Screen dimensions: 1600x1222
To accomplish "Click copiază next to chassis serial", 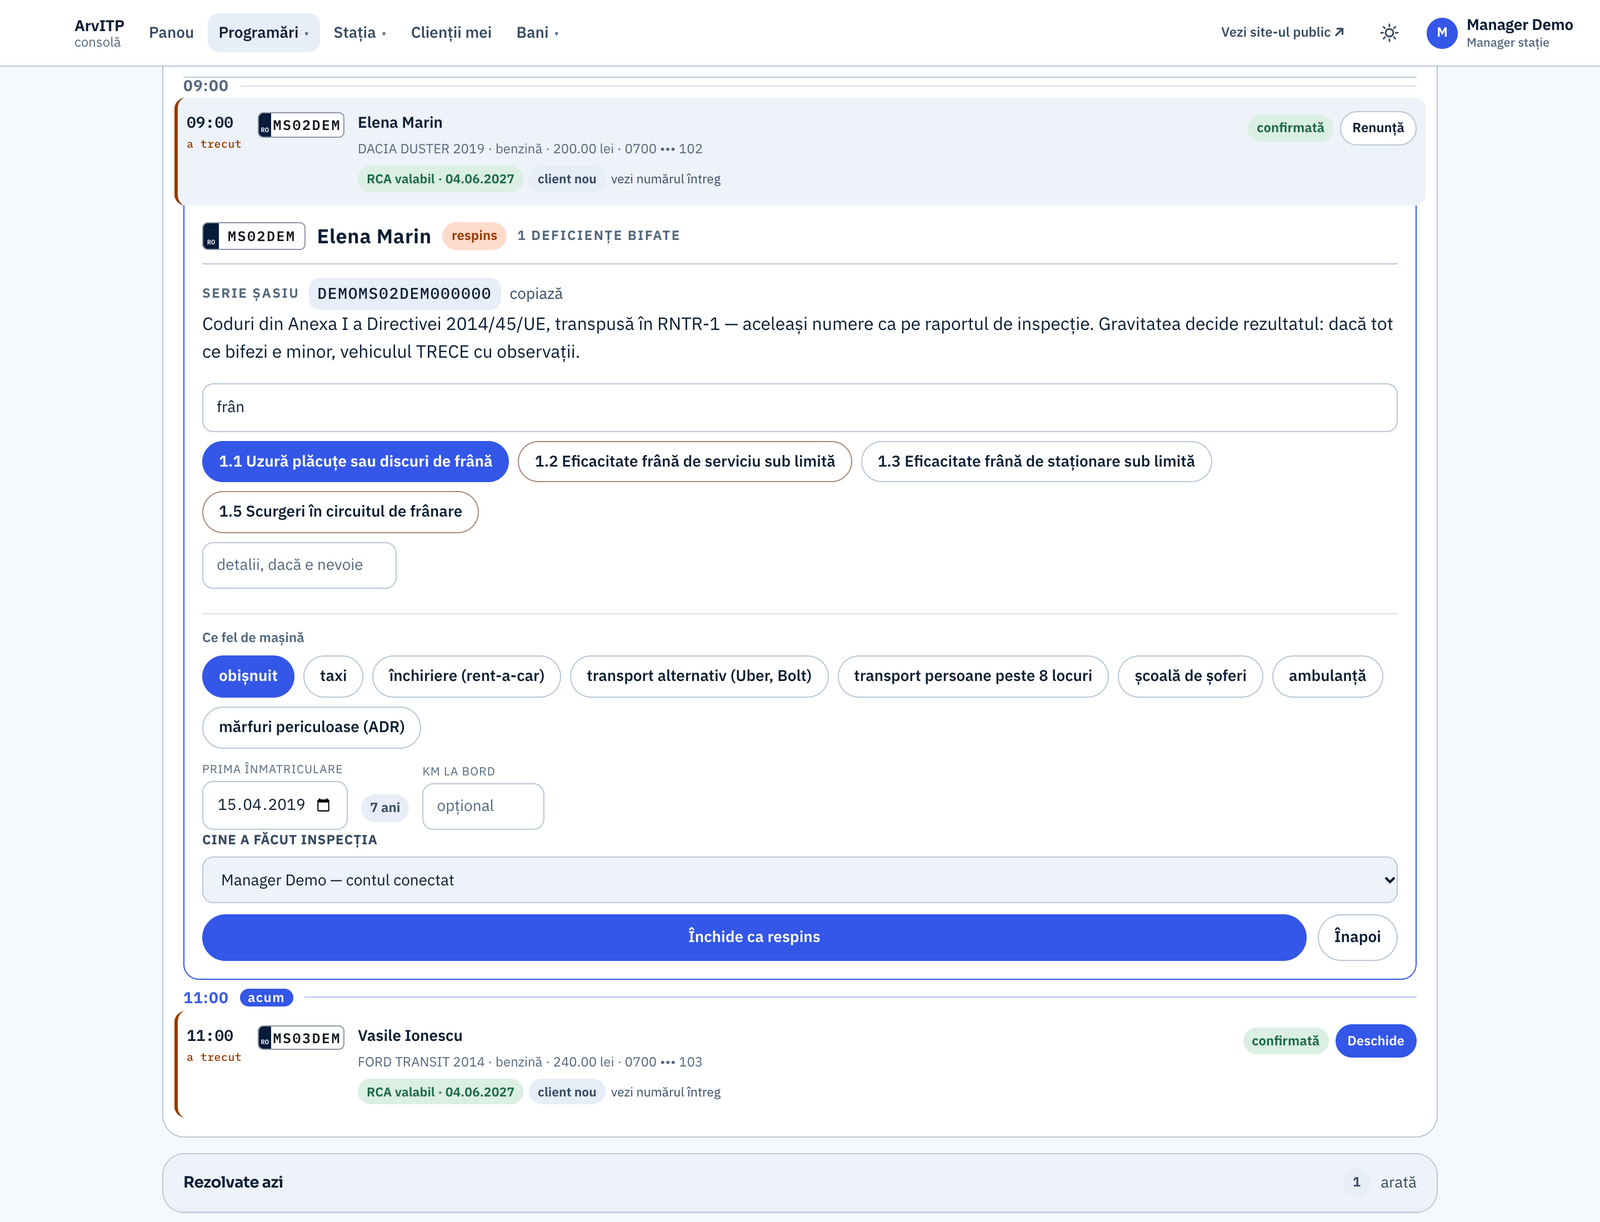I will click(536, 294).
